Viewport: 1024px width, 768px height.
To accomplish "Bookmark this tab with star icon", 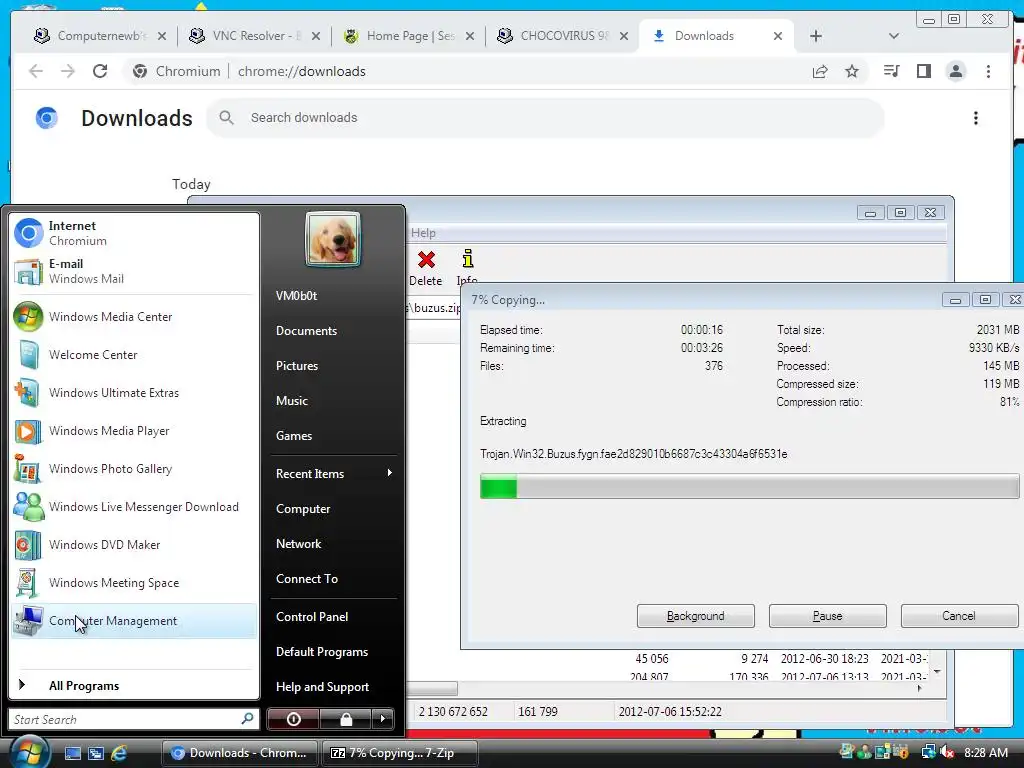I will [852, 71].
